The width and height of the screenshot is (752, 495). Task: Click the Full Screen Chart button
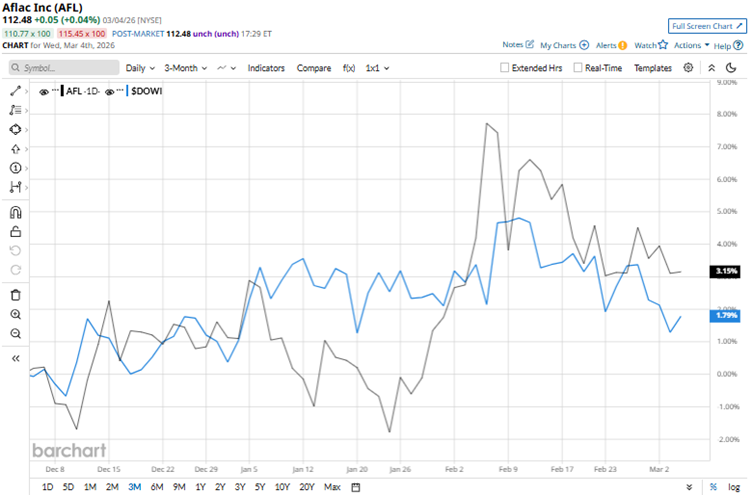click(707, 26)
